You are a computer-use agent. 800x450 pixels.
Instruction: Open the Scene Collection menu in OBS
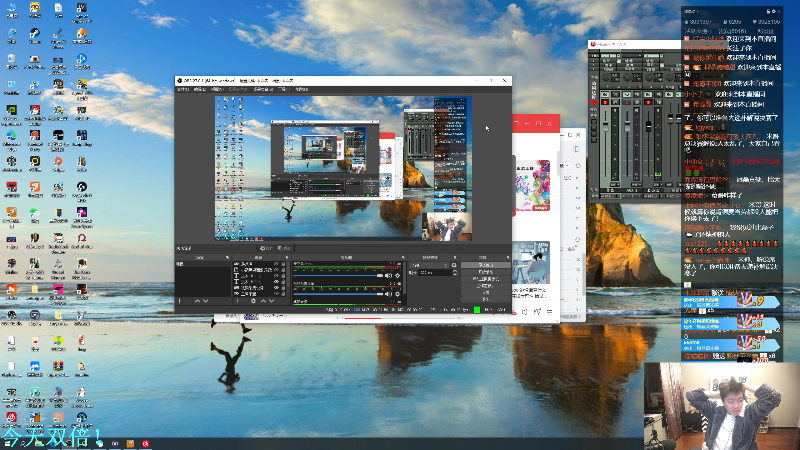pyautogui.click(x=263, y=89)
